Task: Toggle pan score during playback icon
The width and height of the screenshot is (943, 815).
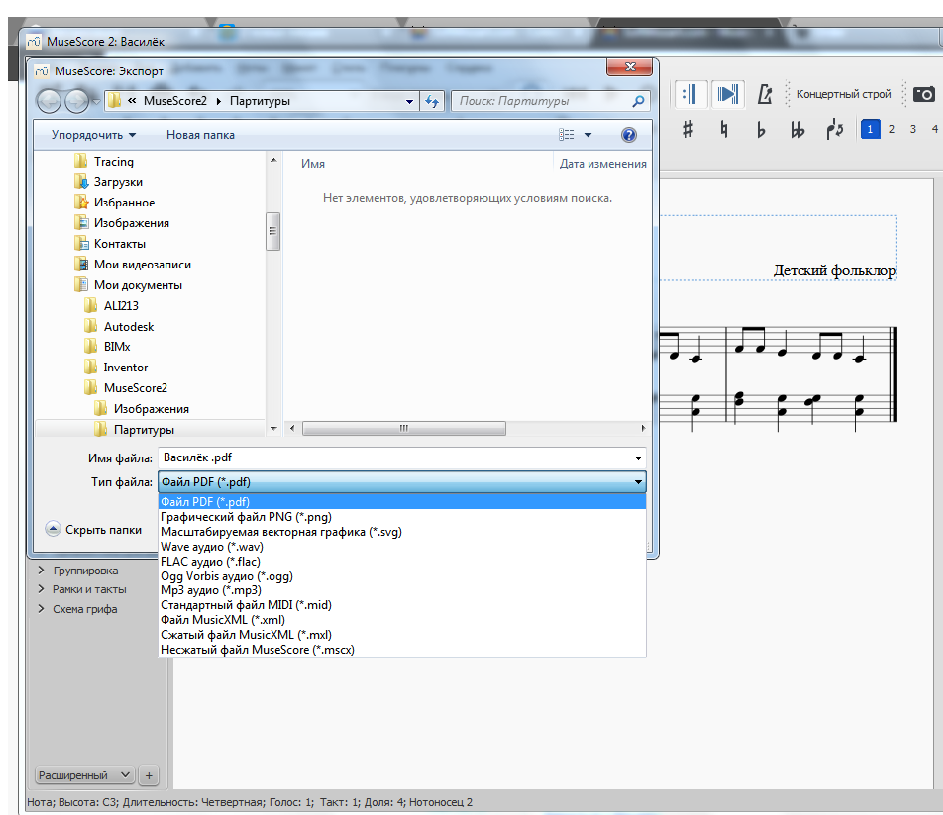Action: pos(728,94)
